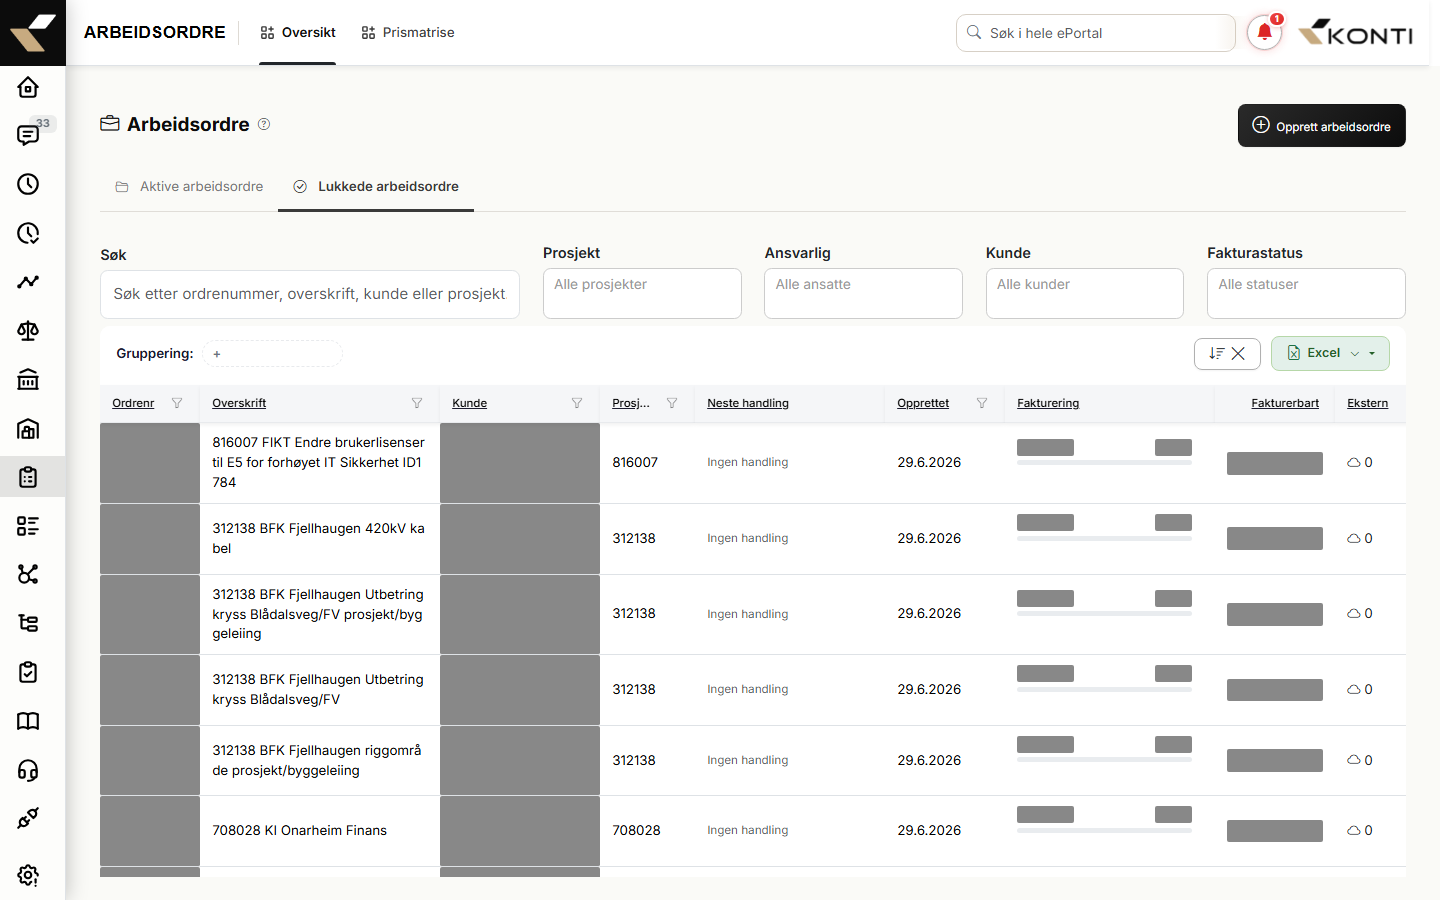Open the clipboard checkmark icon in sidebar
Screen dimensions: 1440x900
(x=28, y=672)
